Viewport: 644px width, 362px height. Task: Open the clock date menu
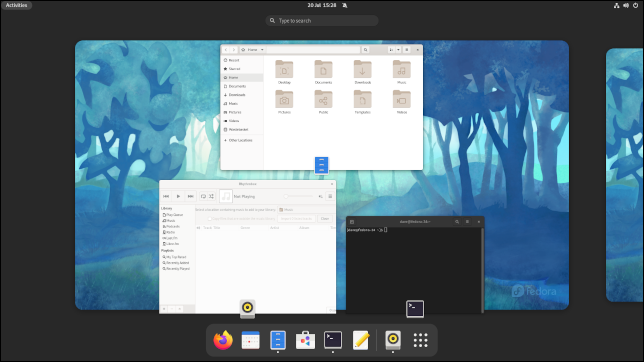coord(322,5)
